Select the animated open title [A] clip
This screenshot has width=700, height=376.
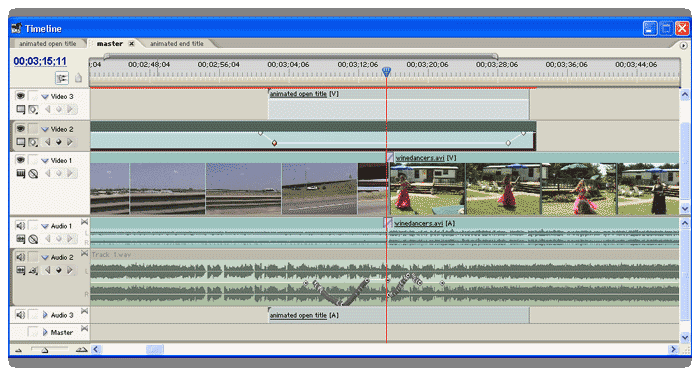pos(398,315)
